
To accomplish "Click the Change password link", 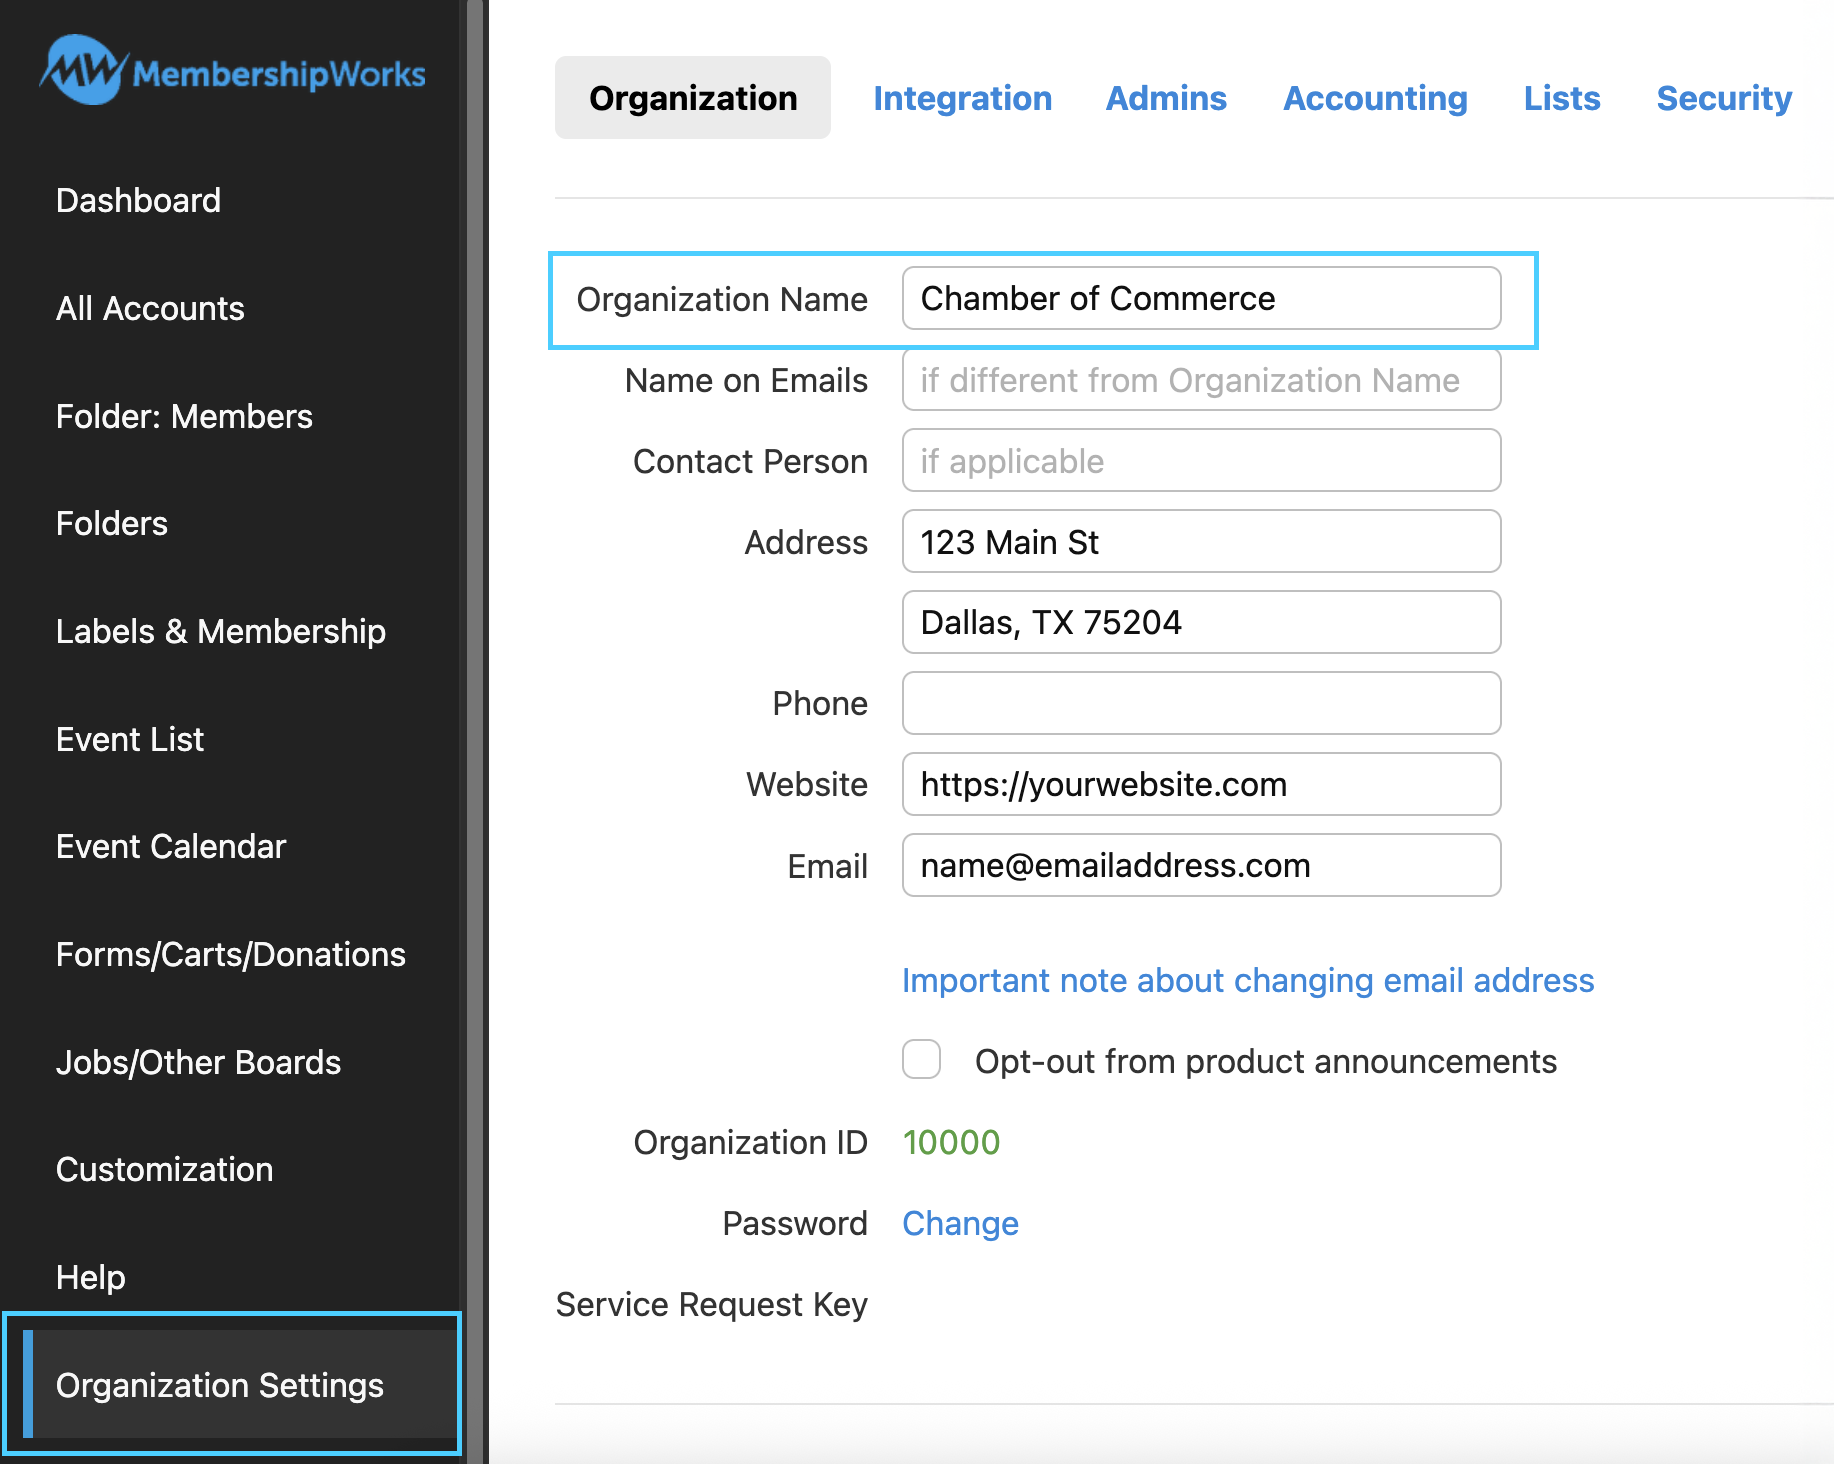I will click(x=960, y=1223).
